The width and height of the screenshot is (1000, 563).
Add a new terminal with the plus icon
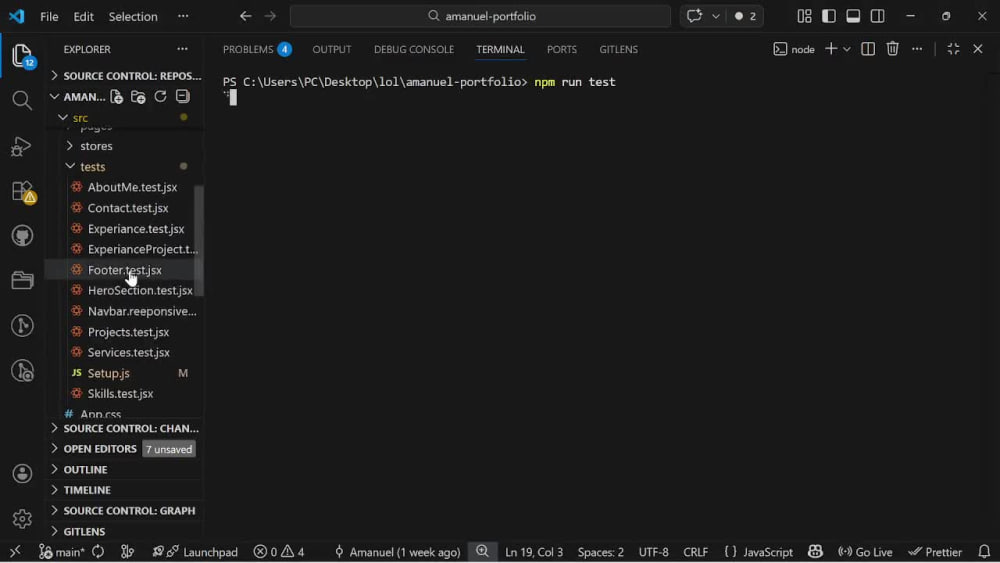coord(831,49)
